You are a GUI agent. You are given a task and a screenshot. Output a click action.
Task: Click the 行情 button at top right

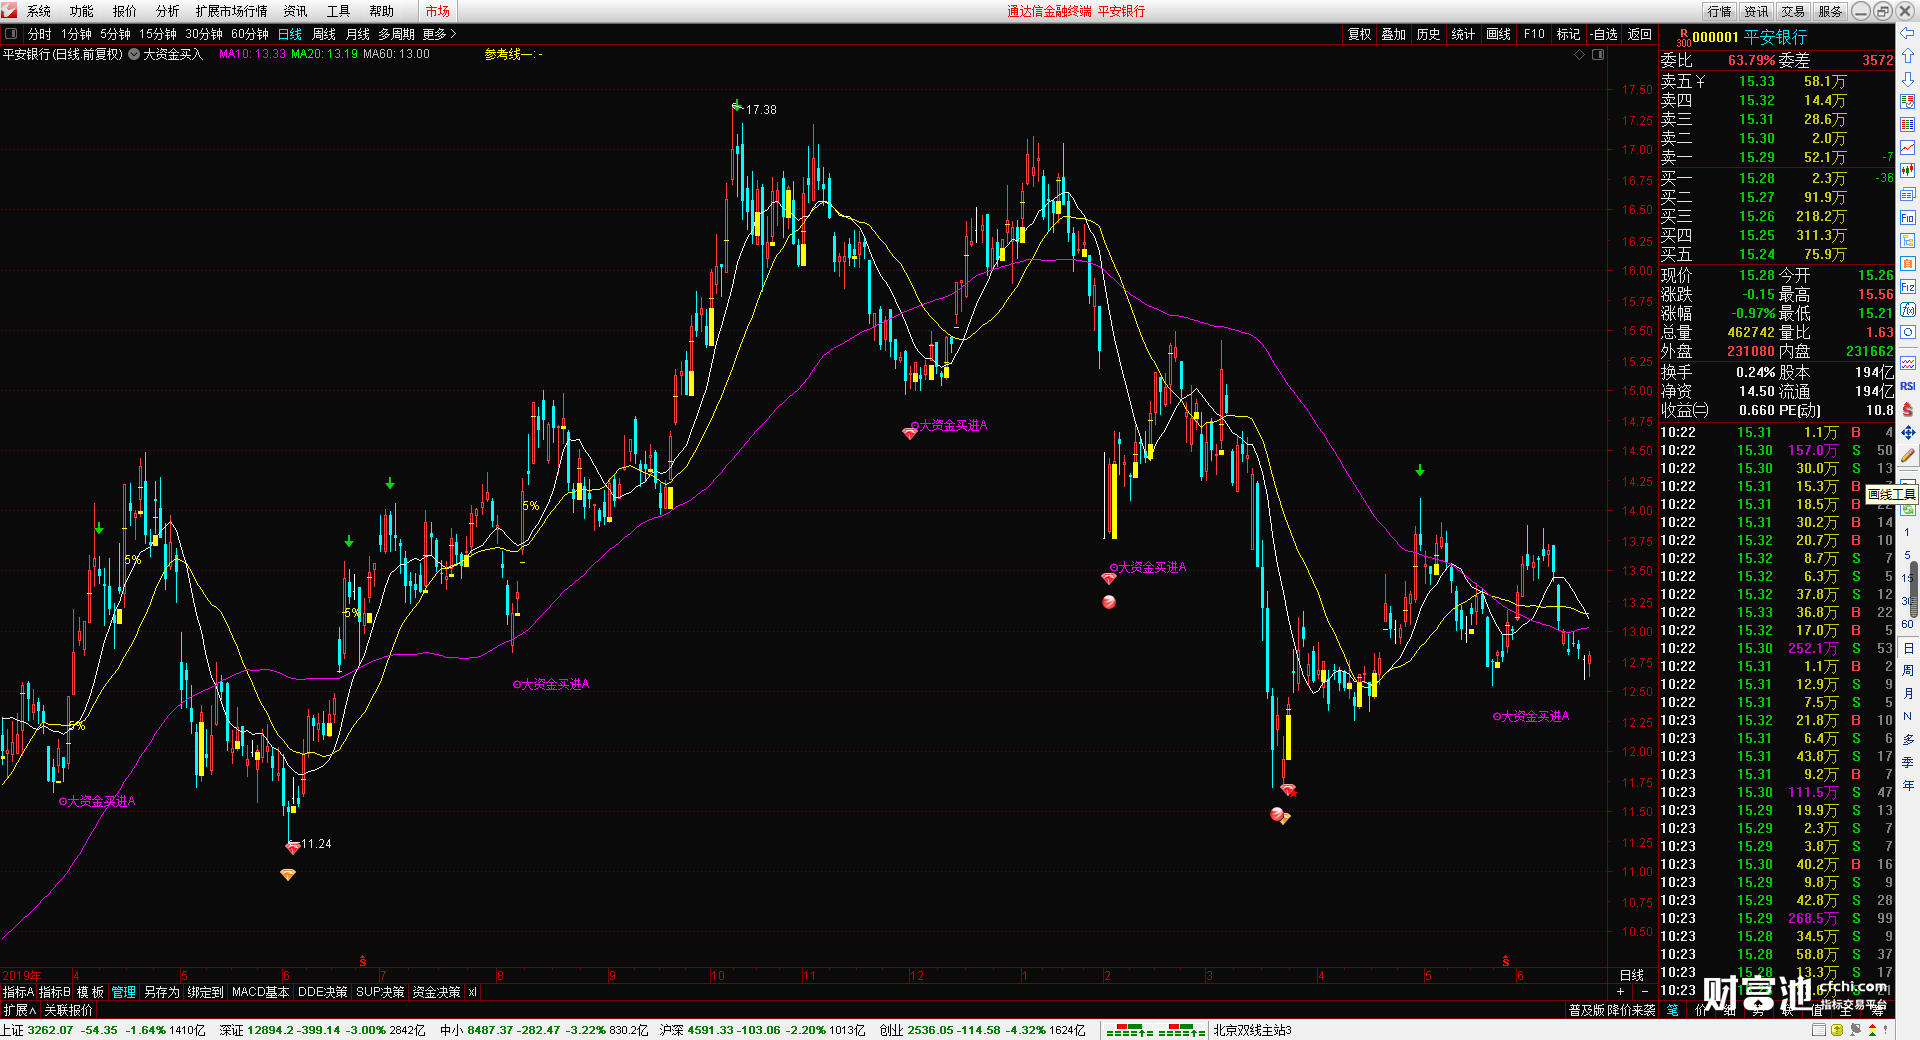click(x=1720, y=11)
